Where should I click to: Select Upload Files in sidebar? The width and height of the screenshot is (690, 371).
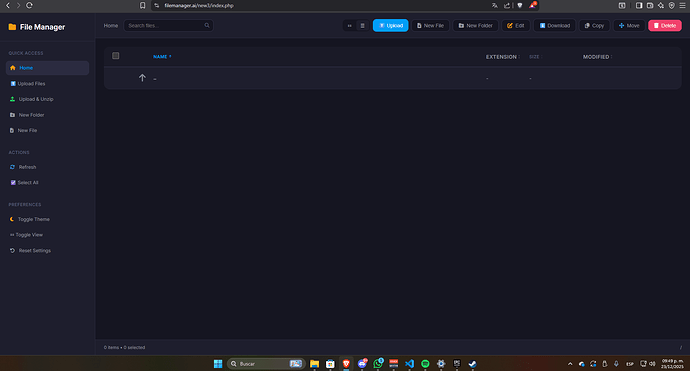tap(48, 84)
